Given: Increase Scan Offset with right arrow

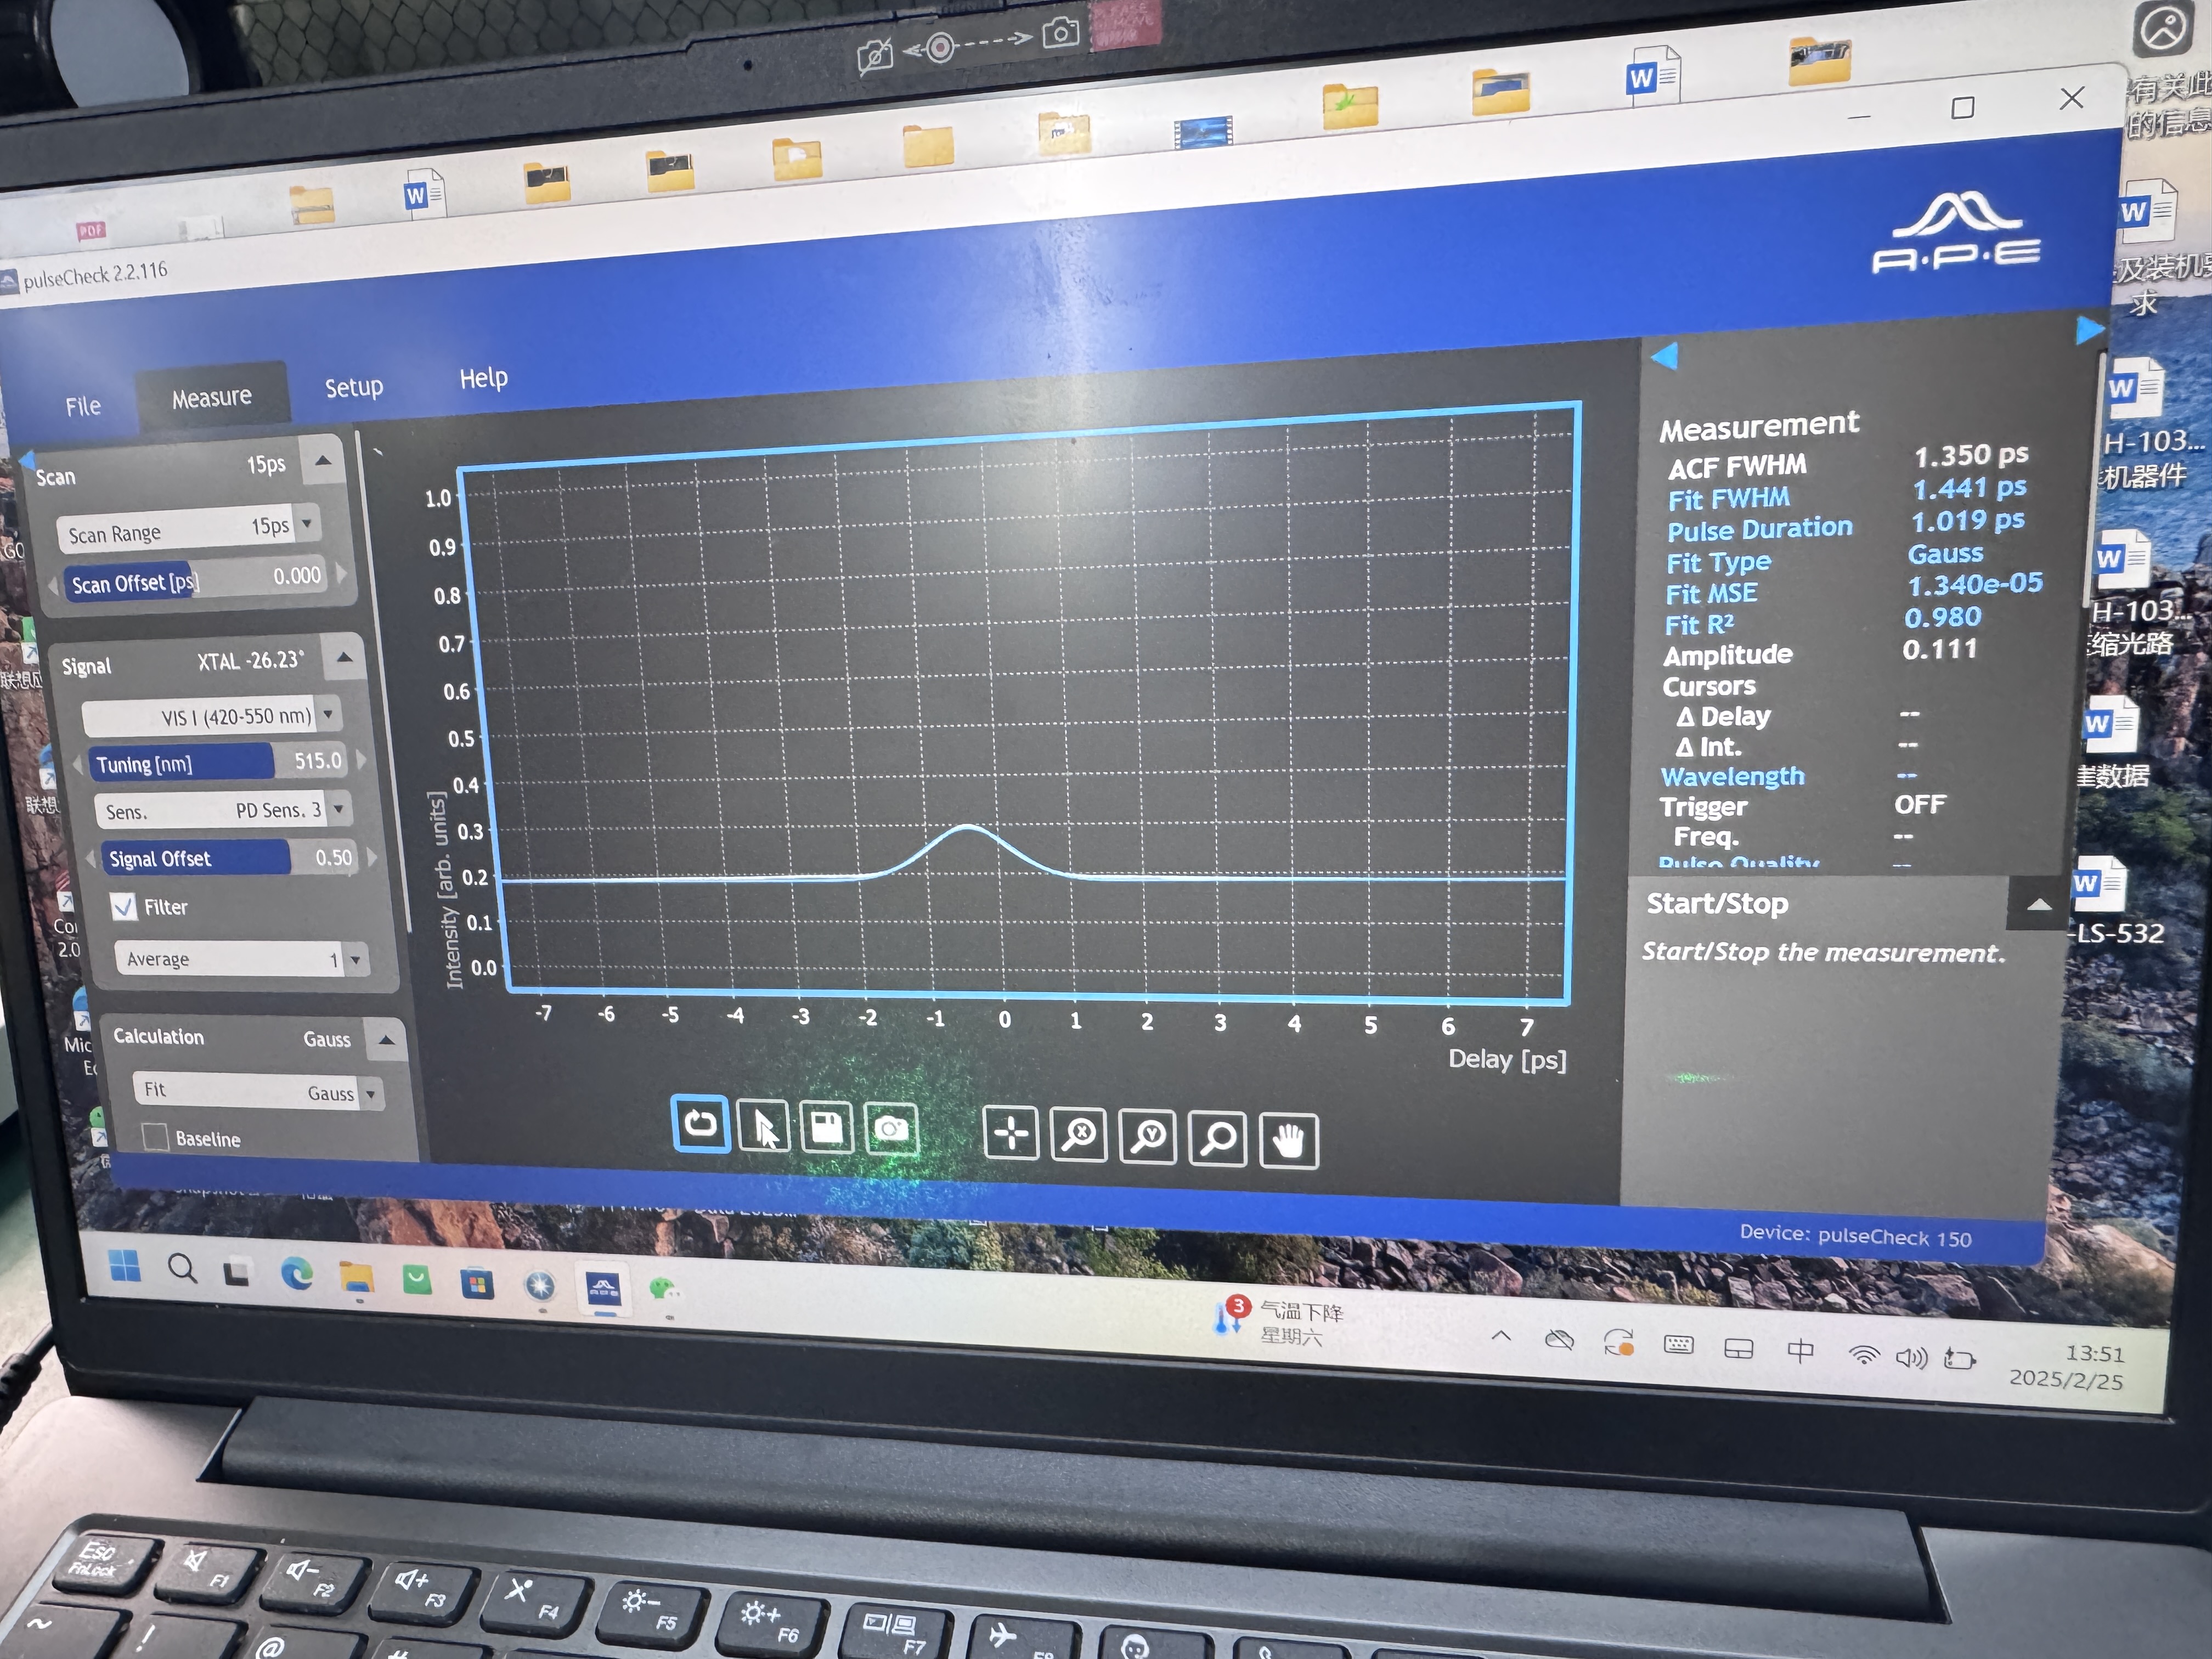Looking at the screenshot, I should click(341, 573).
